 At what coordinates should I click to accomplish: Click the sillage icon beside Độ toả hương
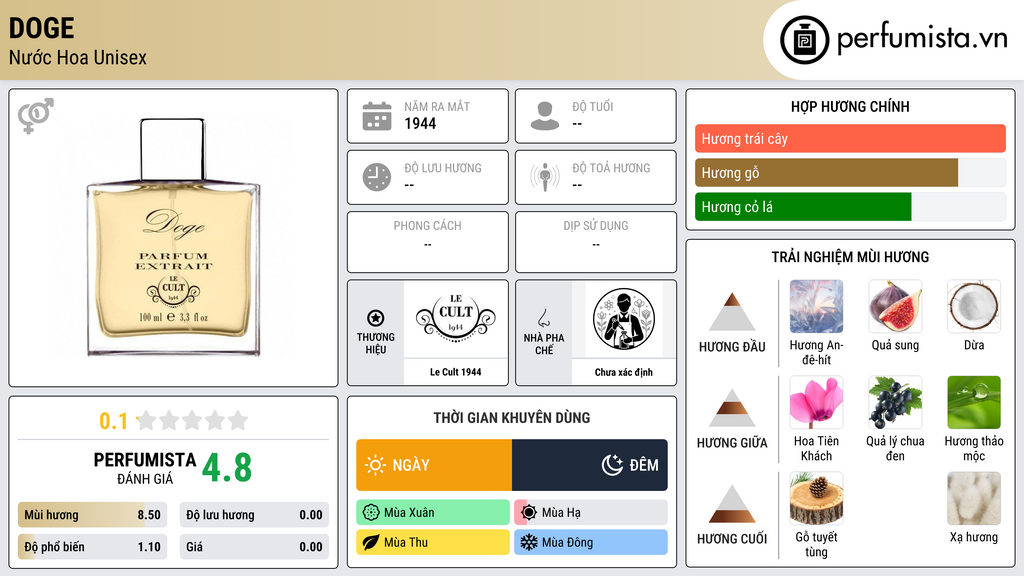pyautogui.click(x=545, y=177)
